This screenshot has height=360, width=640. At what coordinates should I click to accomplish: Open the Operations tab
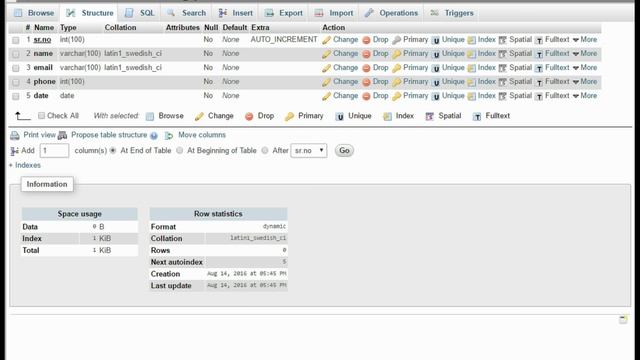(391, 13)
